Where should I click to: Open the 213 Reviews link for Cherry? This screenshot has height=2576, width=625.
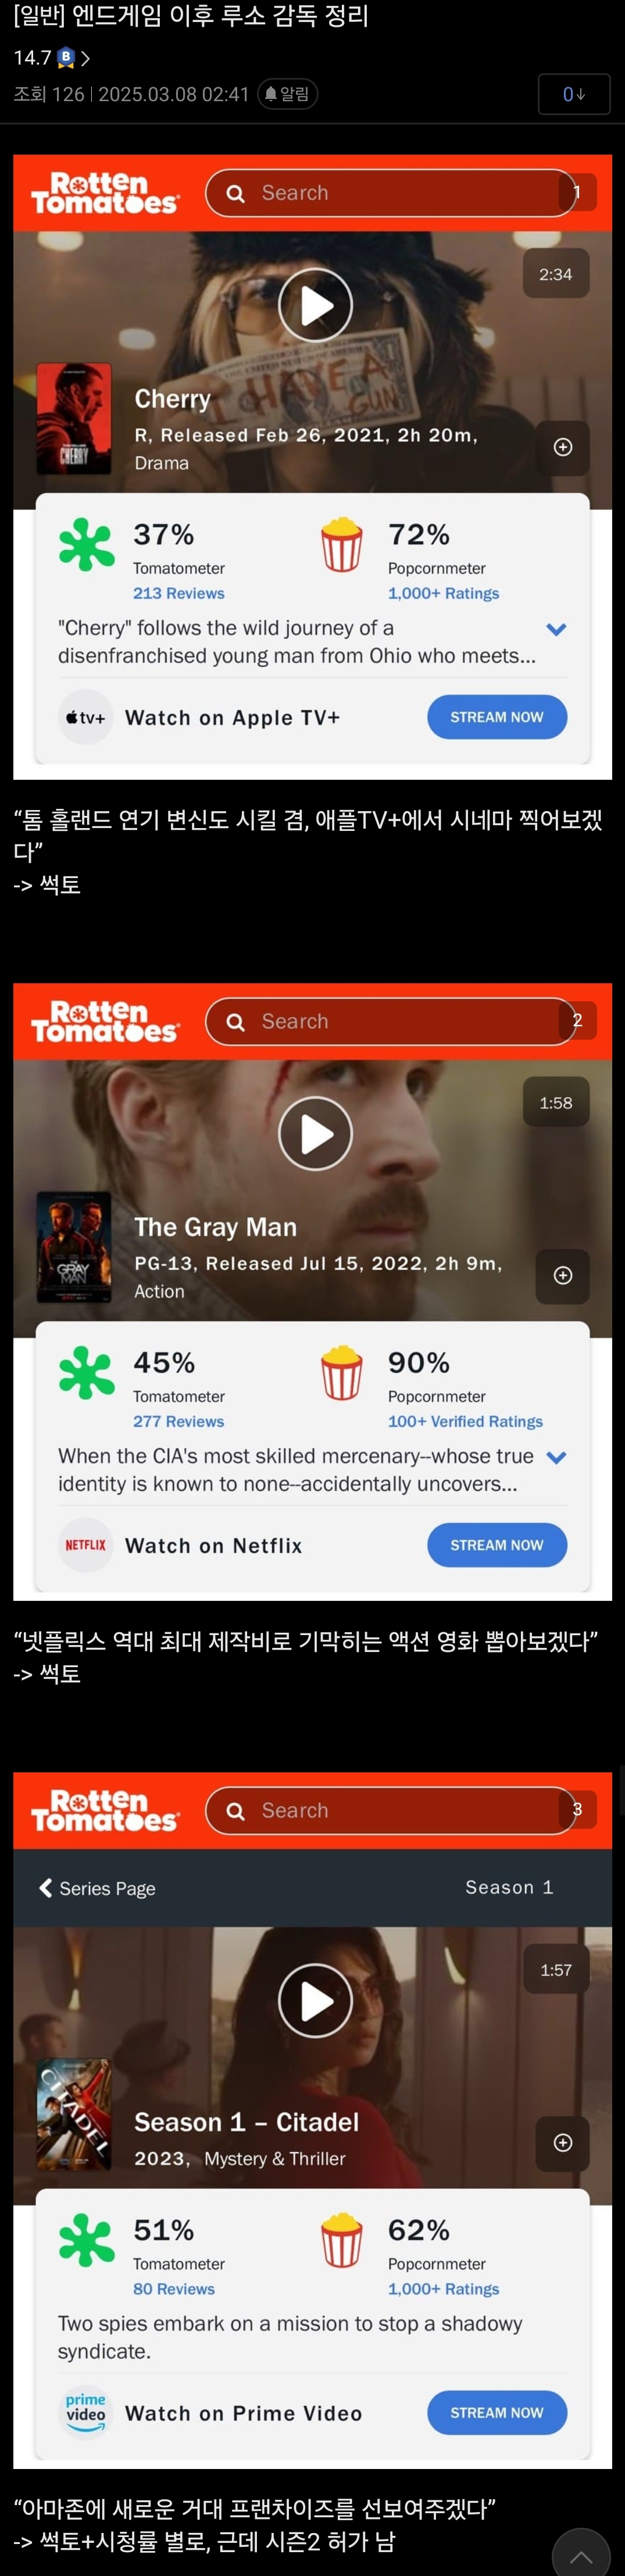(179, 593)
